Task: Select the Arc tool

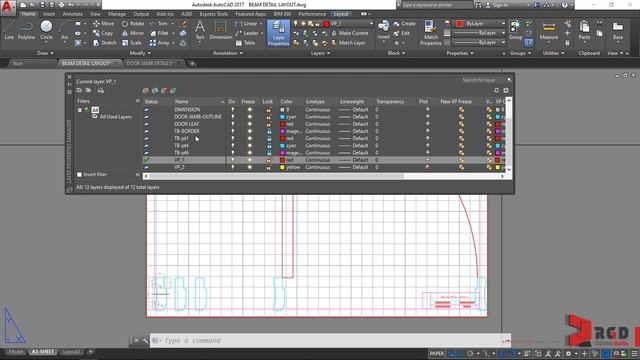Action: (x=64, y=31)
